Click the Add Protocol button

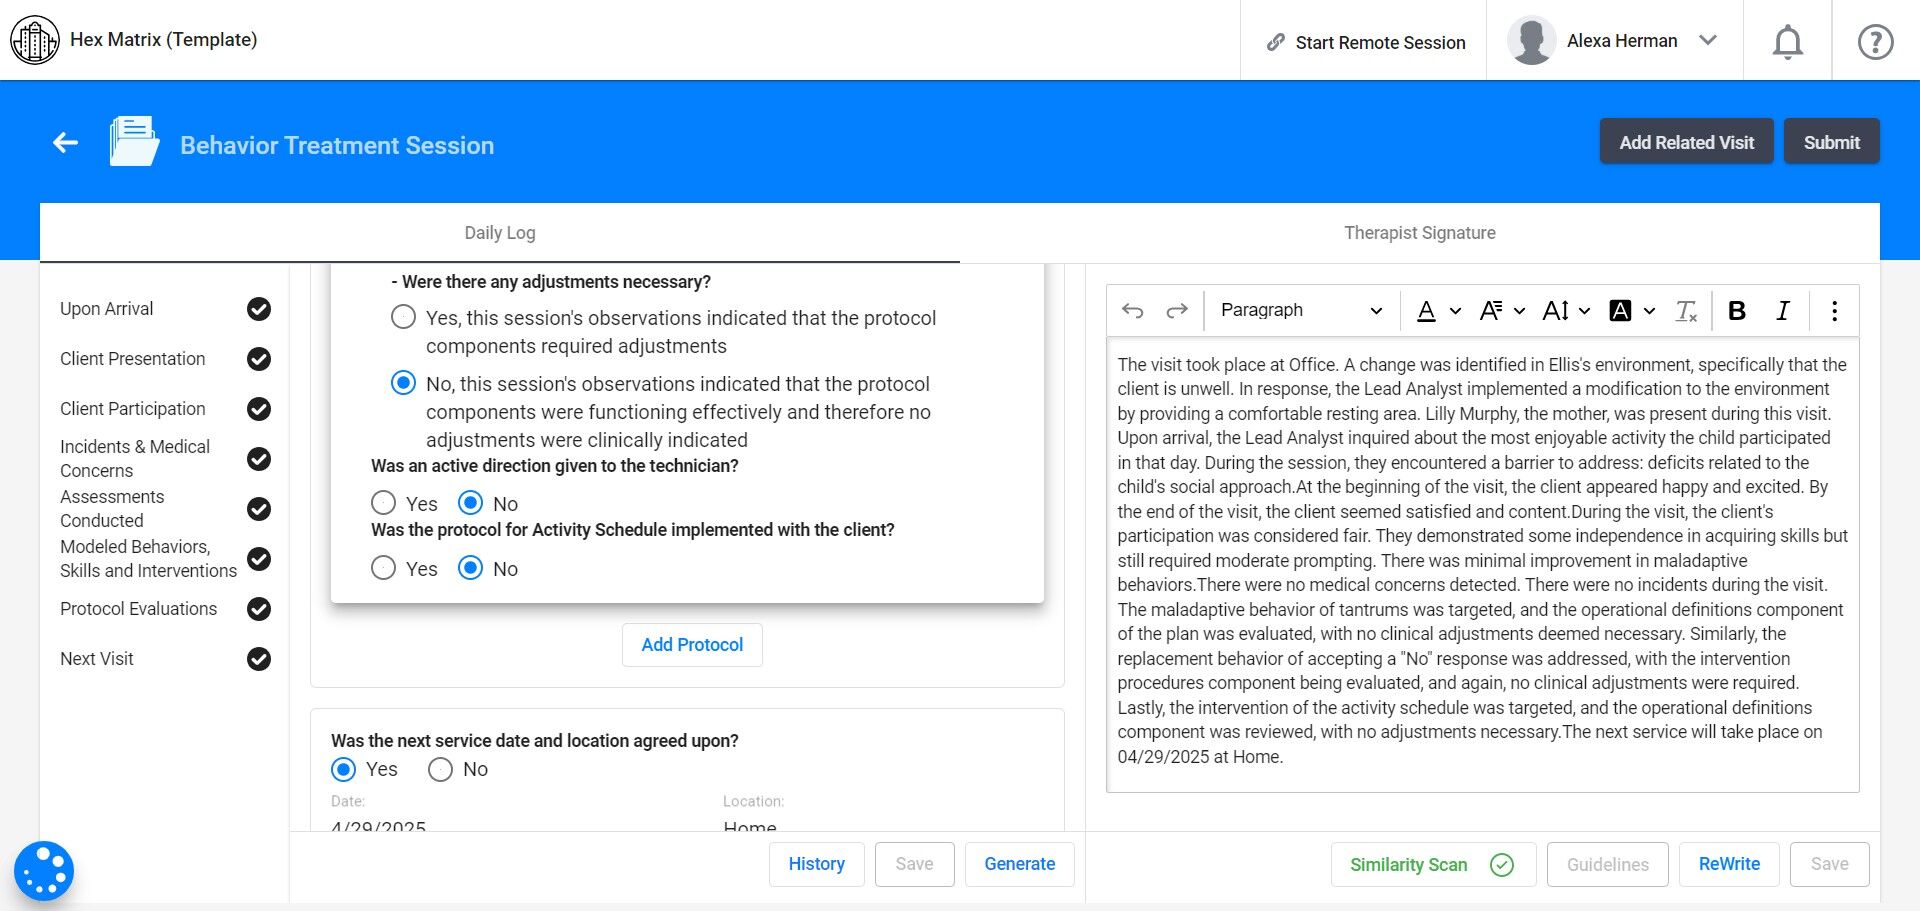(692, 645)
